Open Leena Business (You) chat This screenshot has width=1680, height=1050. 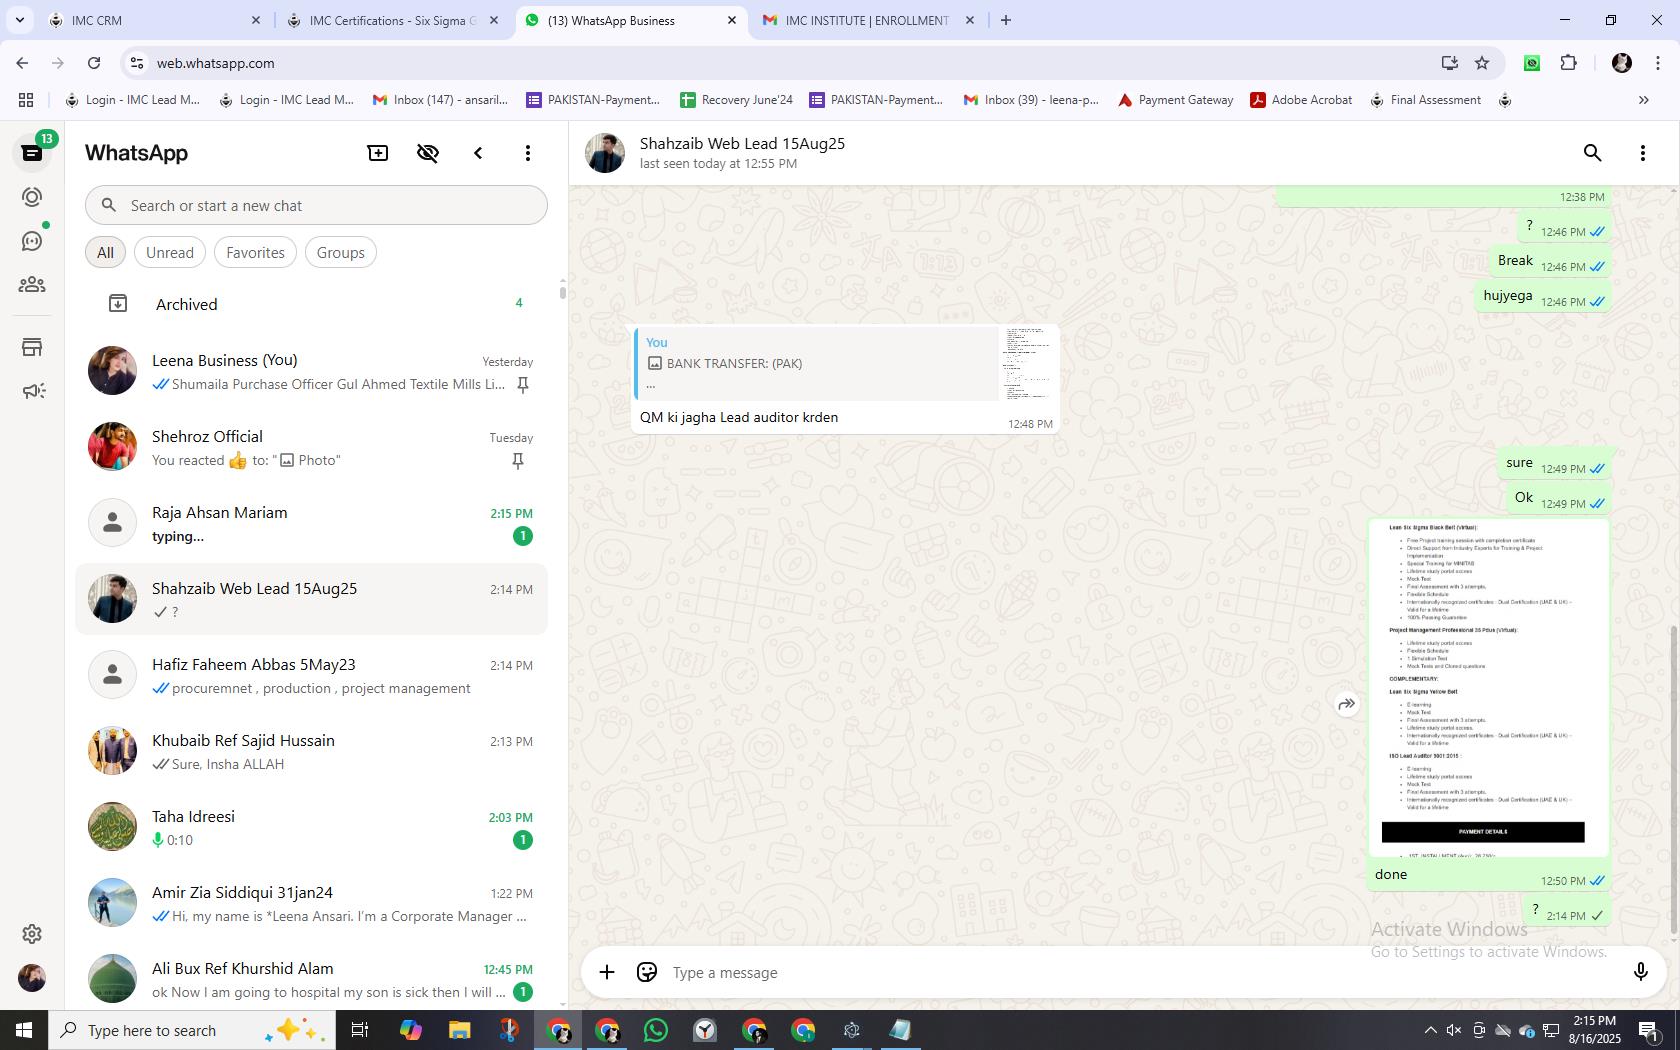tap(312, 372)
